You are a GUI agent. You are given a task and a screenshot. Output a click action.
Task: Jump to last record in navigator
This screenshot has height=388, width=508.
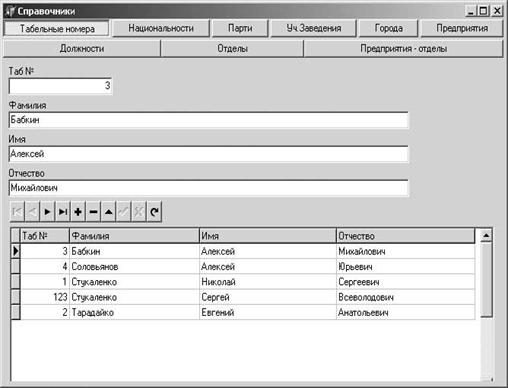point(63,212)
